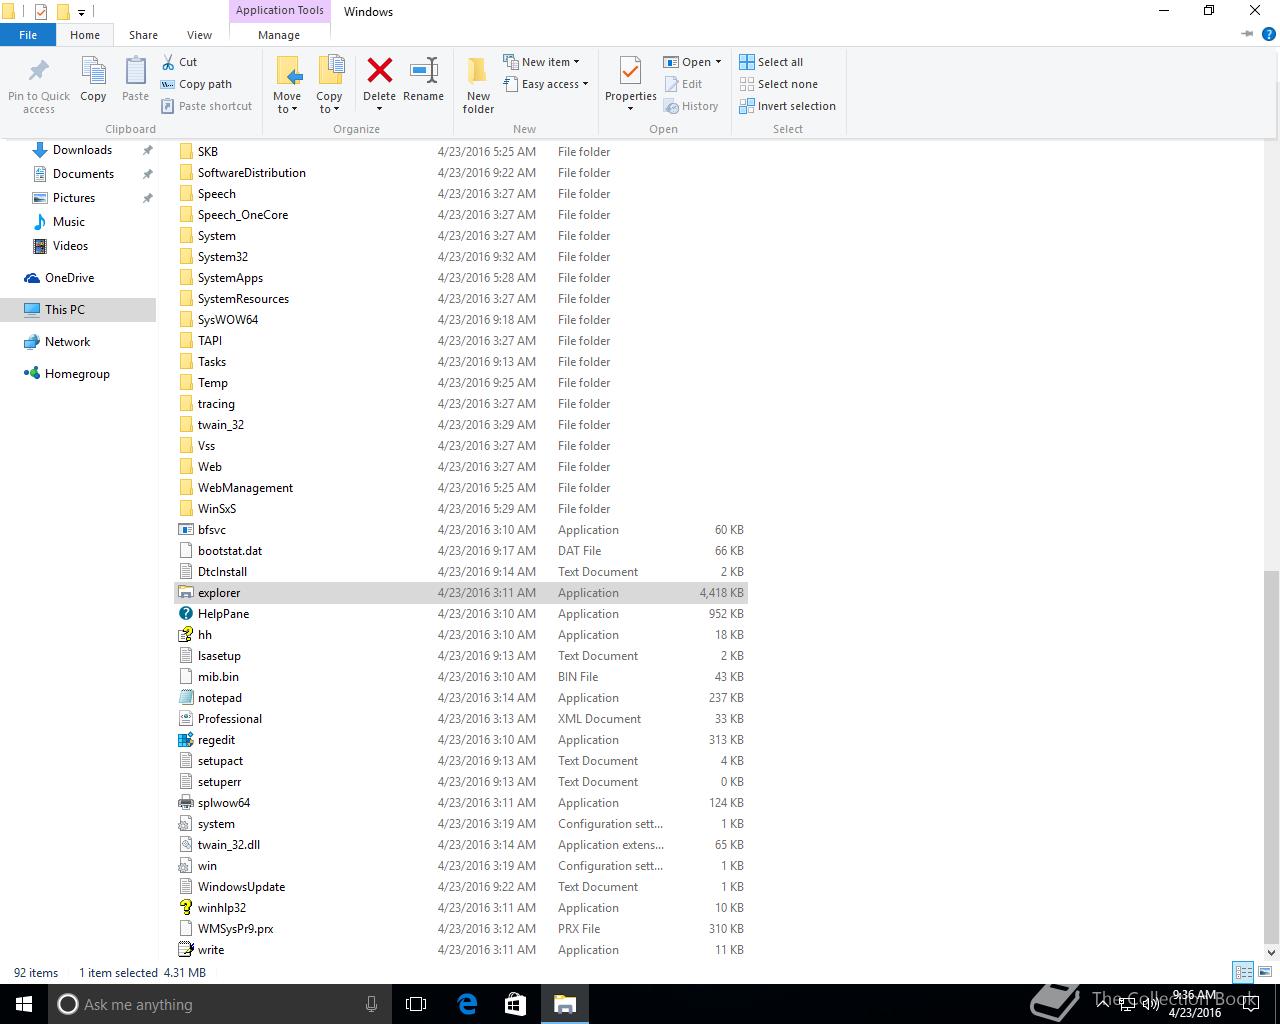Open the Quick Access Toolbar customize arrow
Image resolution: width=1280 pixels, height=1024 pixels.
tap(82, 12)
